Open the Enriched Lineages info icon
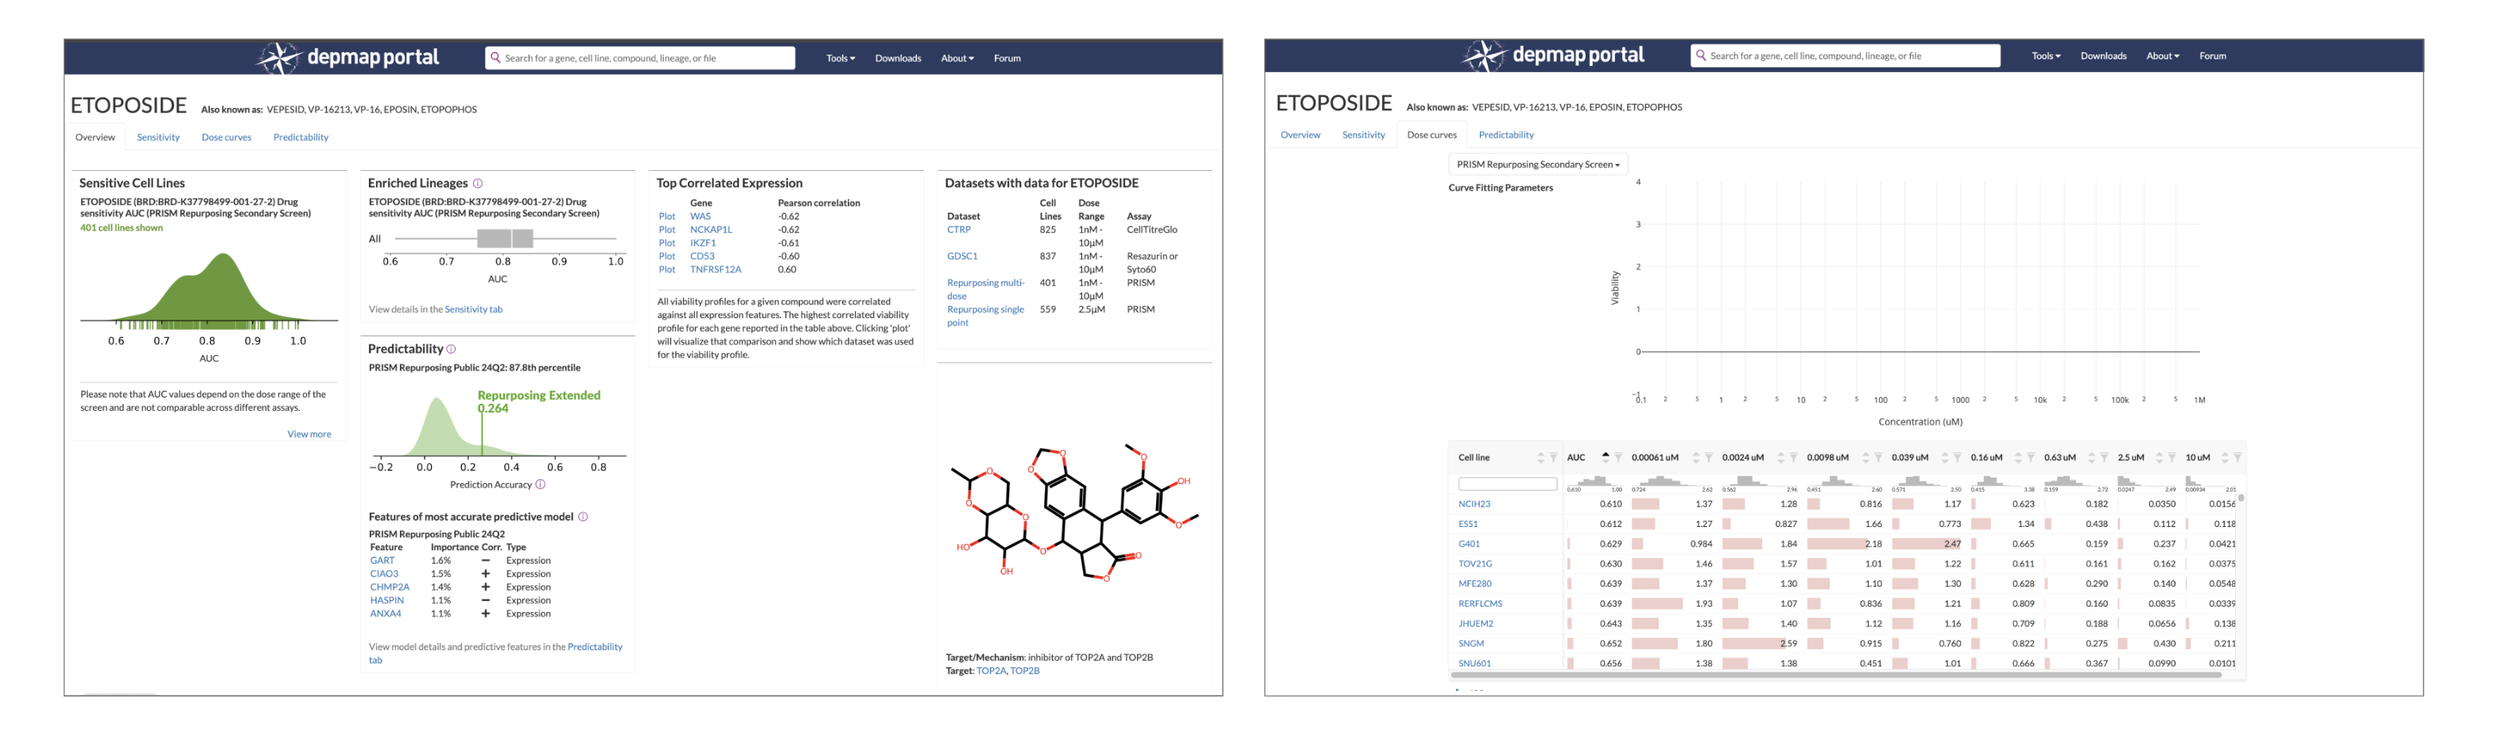 [478, 183]
